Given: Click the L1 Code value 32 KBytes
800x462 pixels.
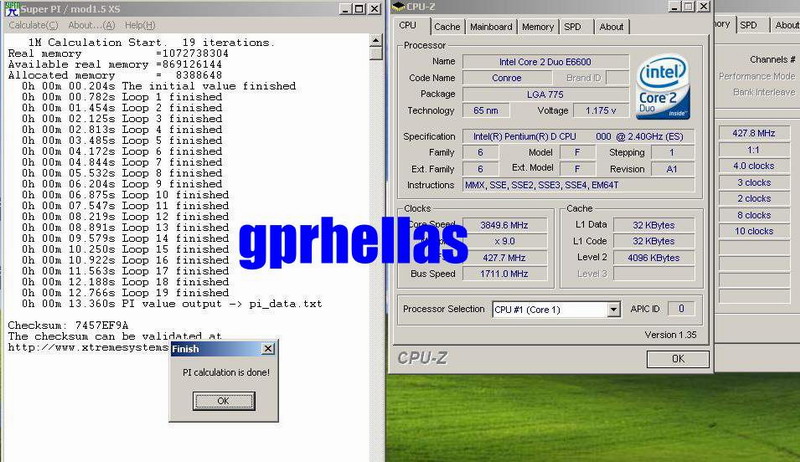Looking at the screenshot, I should pyautogui.click(x=654, y=241).
